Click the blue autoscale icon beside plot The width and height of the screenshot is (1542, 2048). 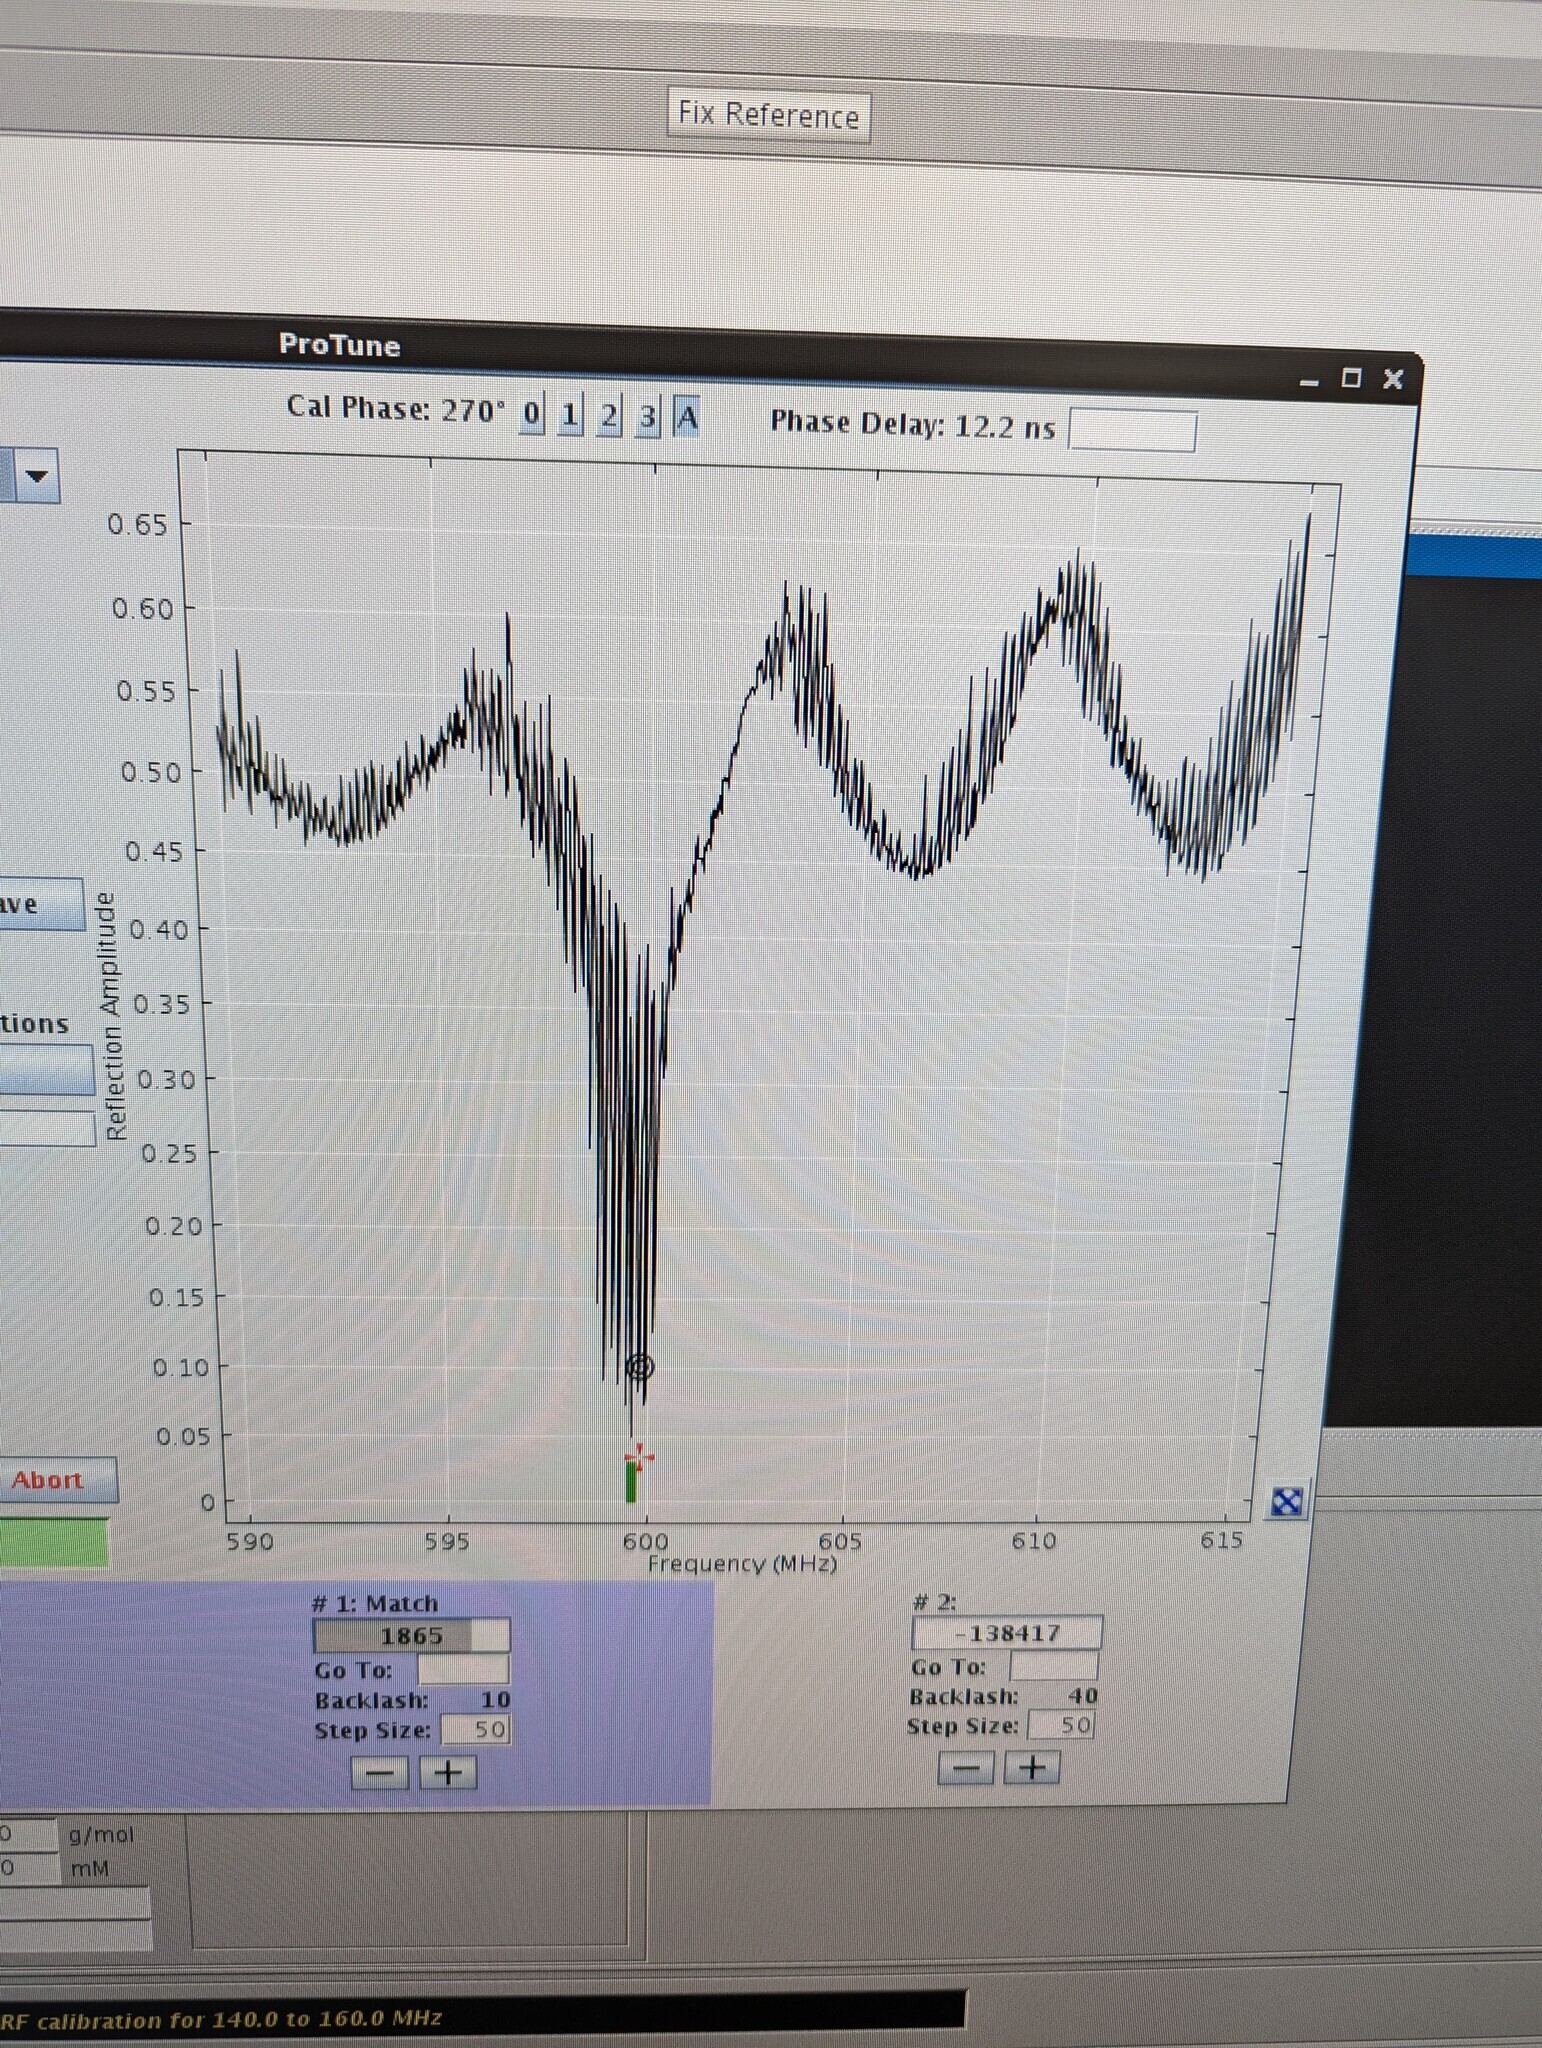click(x=1286, y=1501)
